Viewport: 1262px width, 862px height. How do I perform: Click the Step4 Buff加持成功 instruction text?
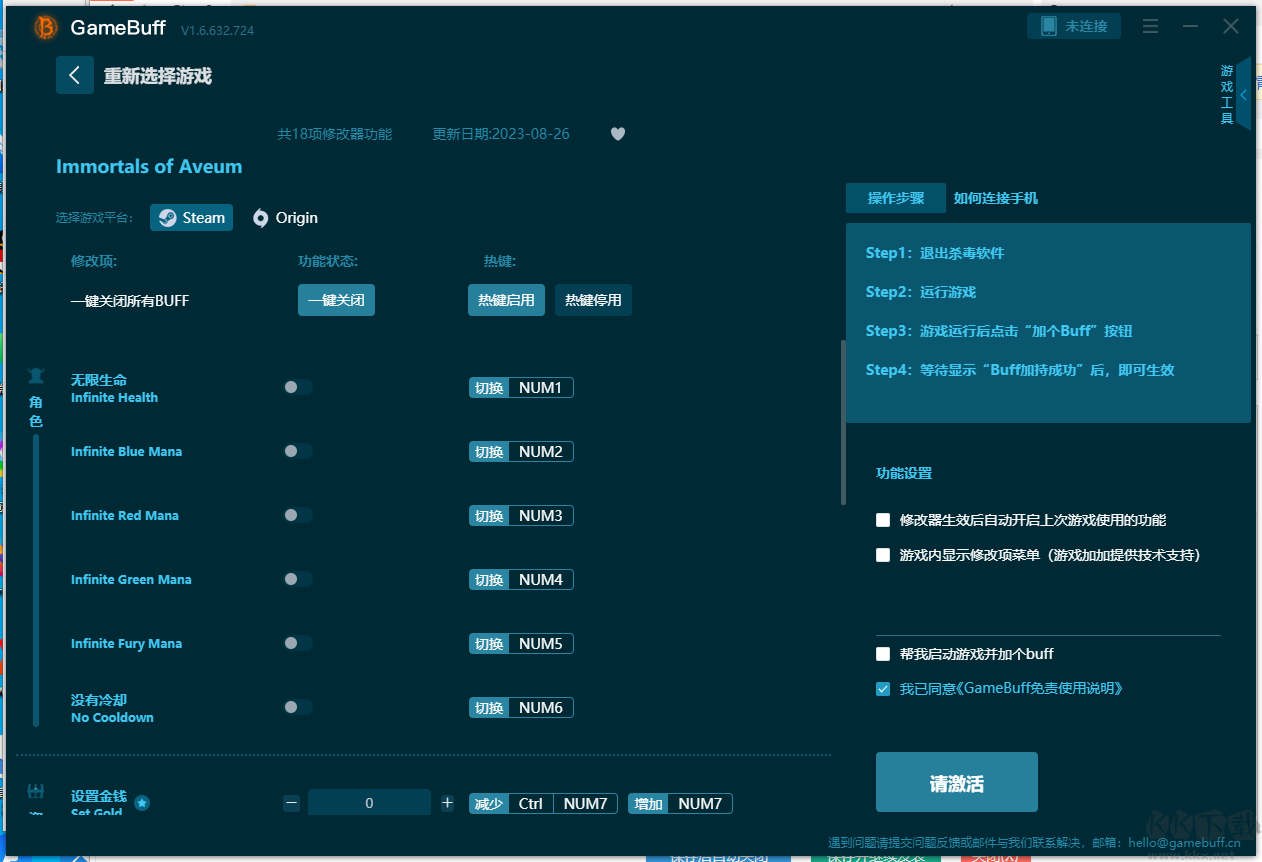[x=1020, y=370]
